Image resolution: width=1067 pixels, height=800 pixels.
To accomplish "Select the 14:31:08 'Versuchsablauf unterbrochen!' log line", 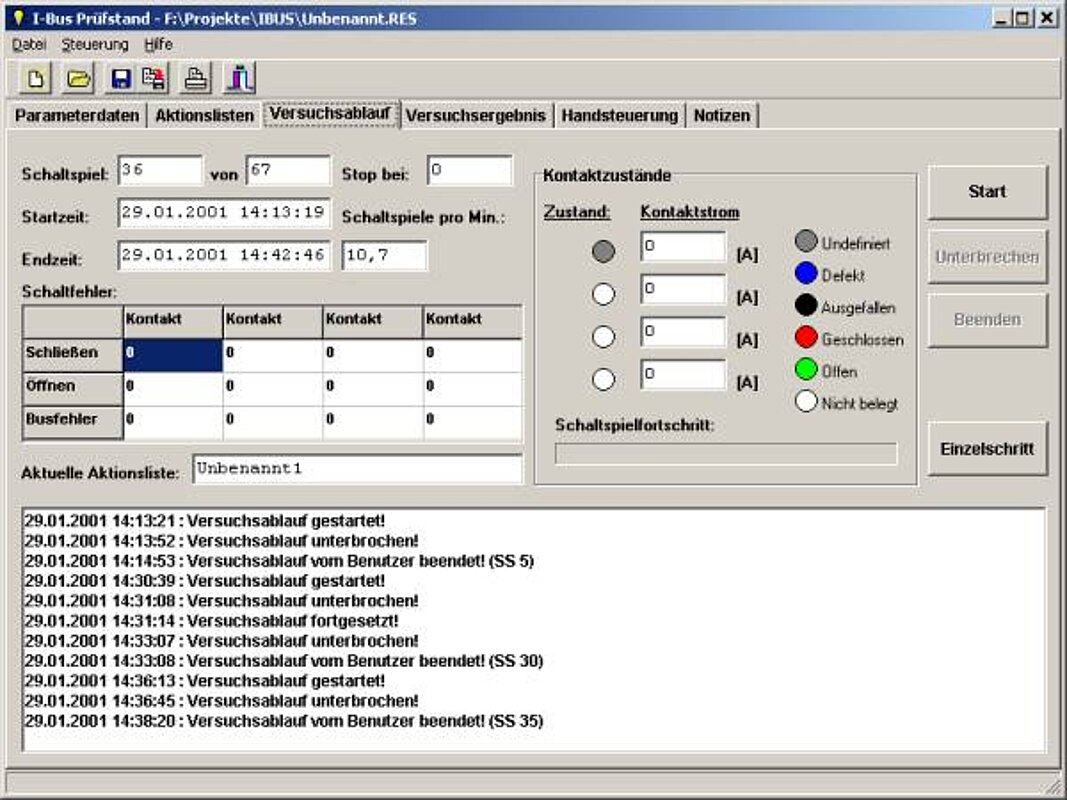I will 222,601.
